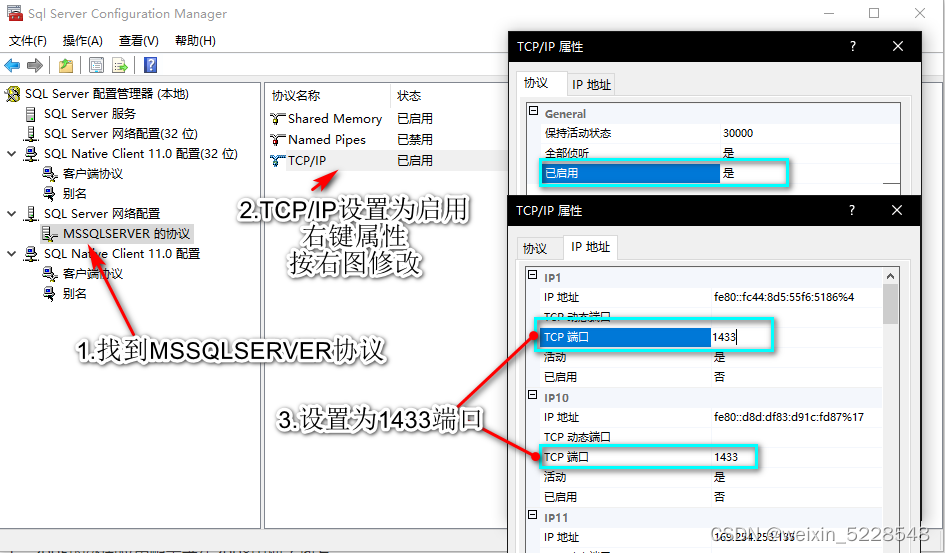The height and width of the screenshot is (553, 945).
Task: Click the SQL Native Client 11.0 配置(32 位) icon
Action: 31,154
